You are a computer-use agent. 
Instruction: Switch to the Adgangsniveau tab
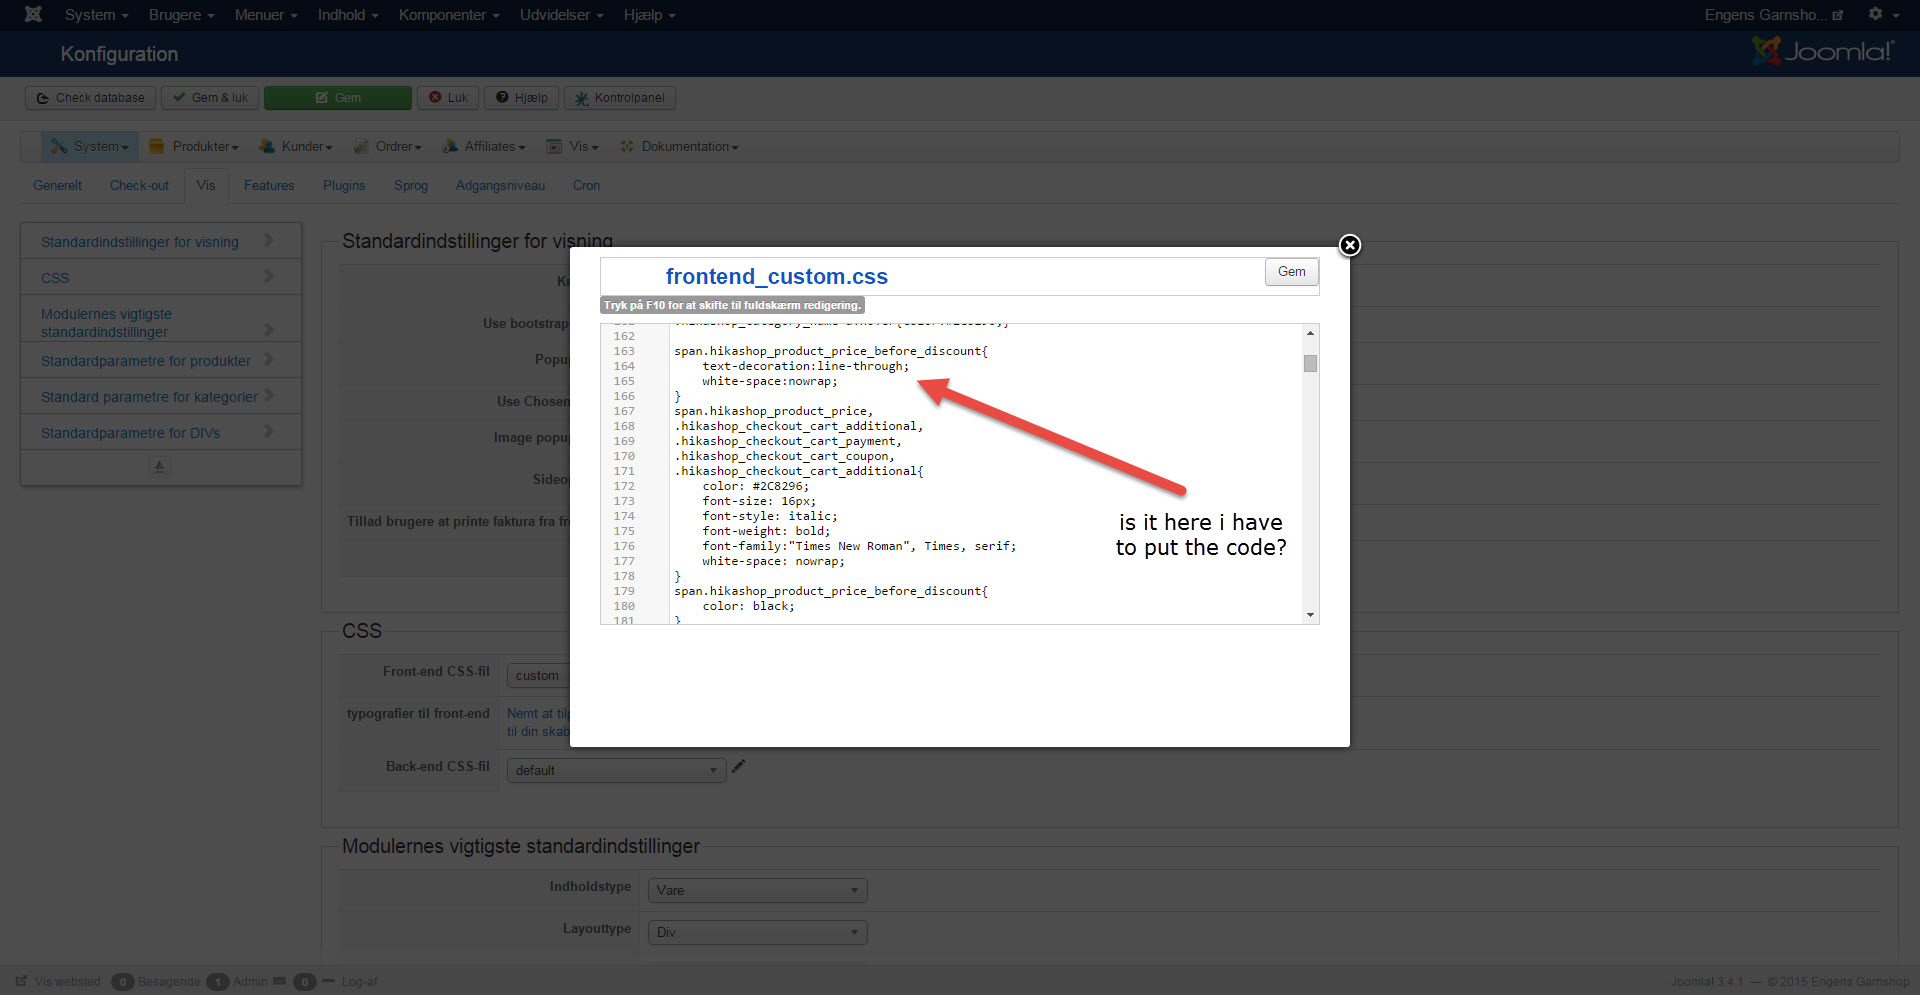(x=500, y=186)
